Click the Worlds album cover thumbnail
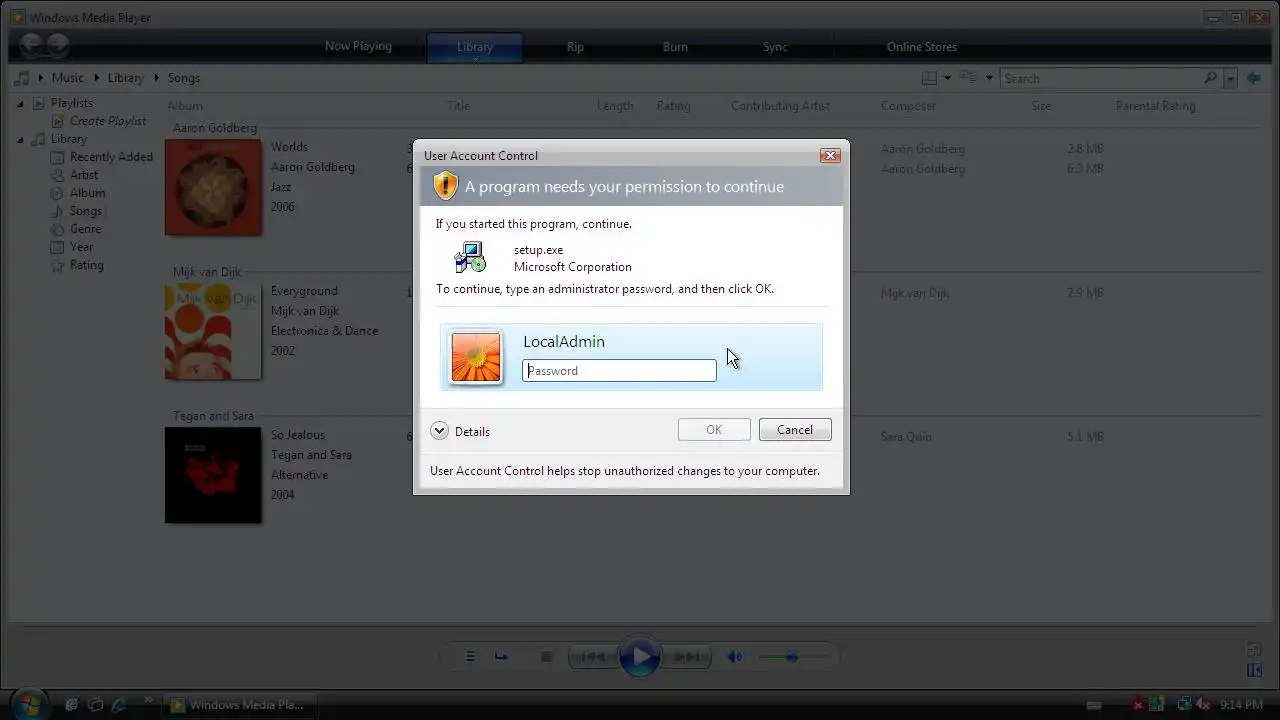 coord(213,187)
